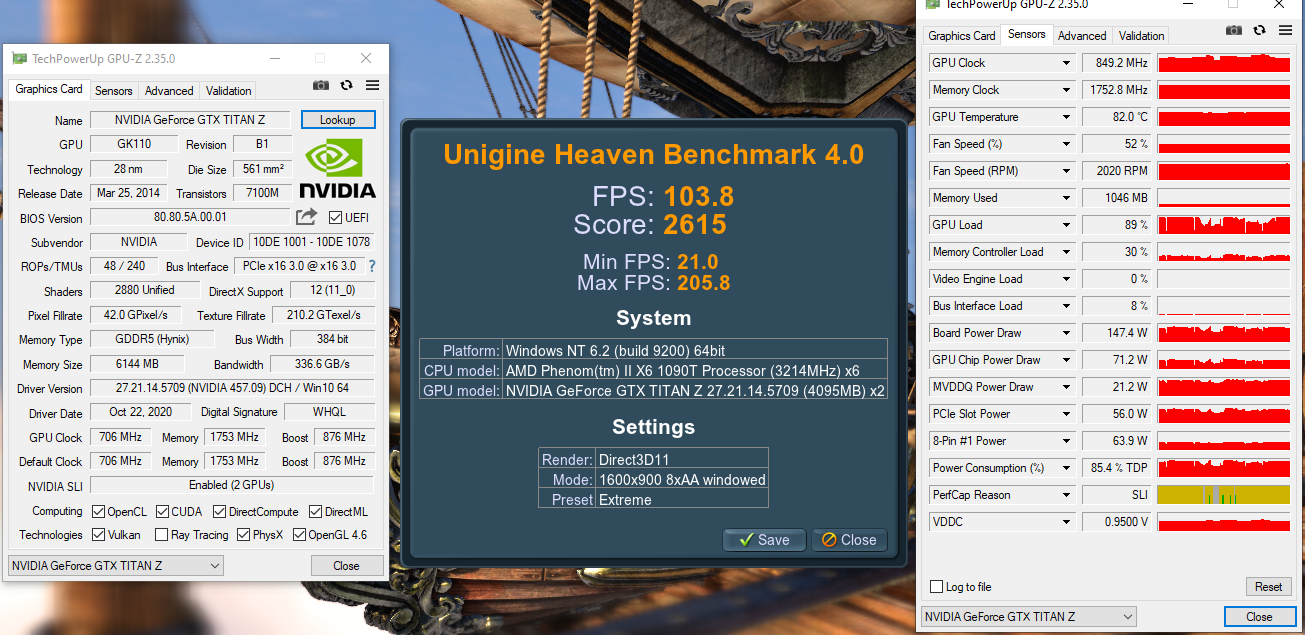This screenshot has width=1305, height=635.
Task: Open the hamburger menu in Graphics Card window
Action: [372, 86]
